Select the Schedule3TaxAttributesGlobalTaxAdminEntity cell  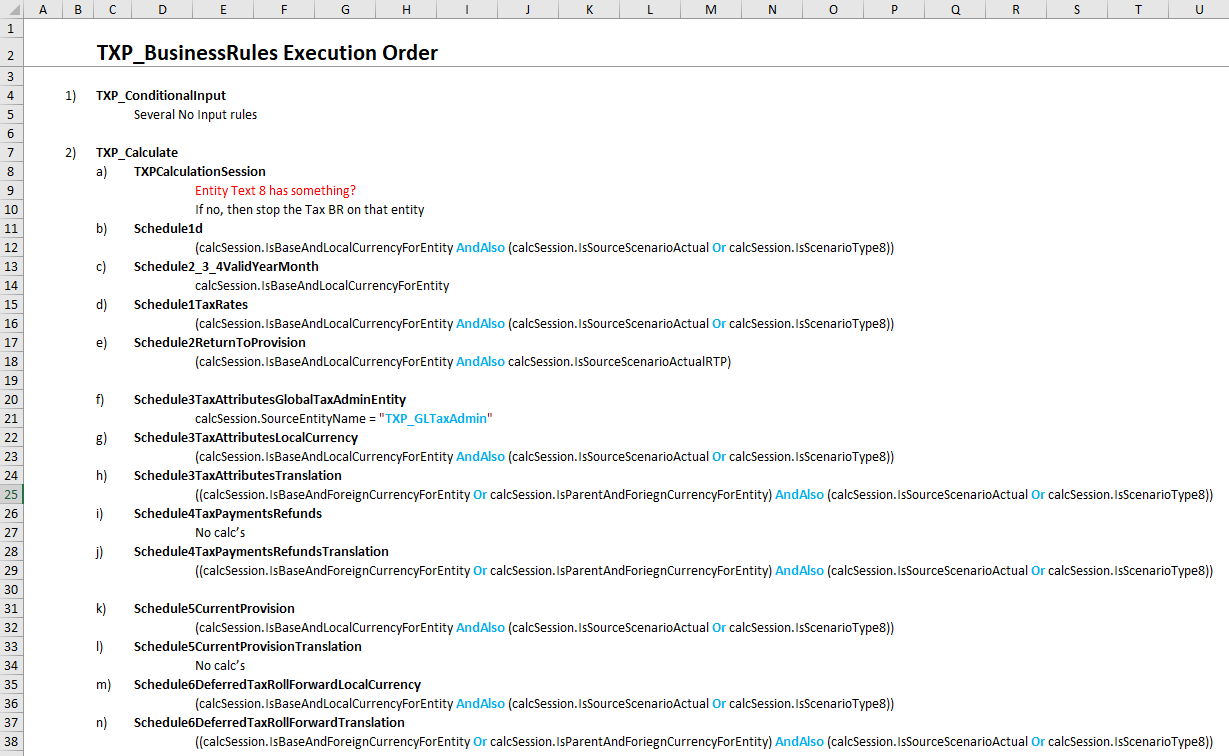[x=270, y=399]
